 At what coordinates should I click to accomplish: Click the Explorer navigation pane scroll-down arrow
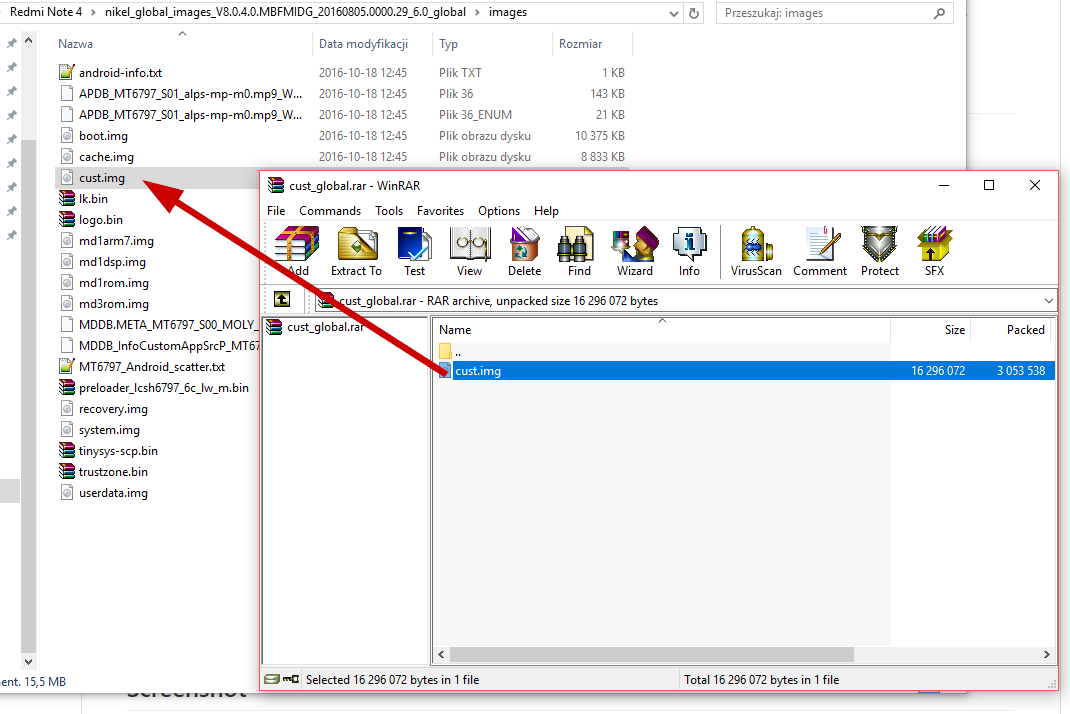(x=28, y=661)
